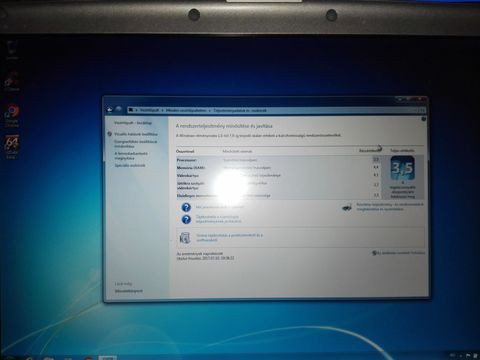Expand the arrow after Vezérlőpult breadcrumb

[x=162, y=110]
